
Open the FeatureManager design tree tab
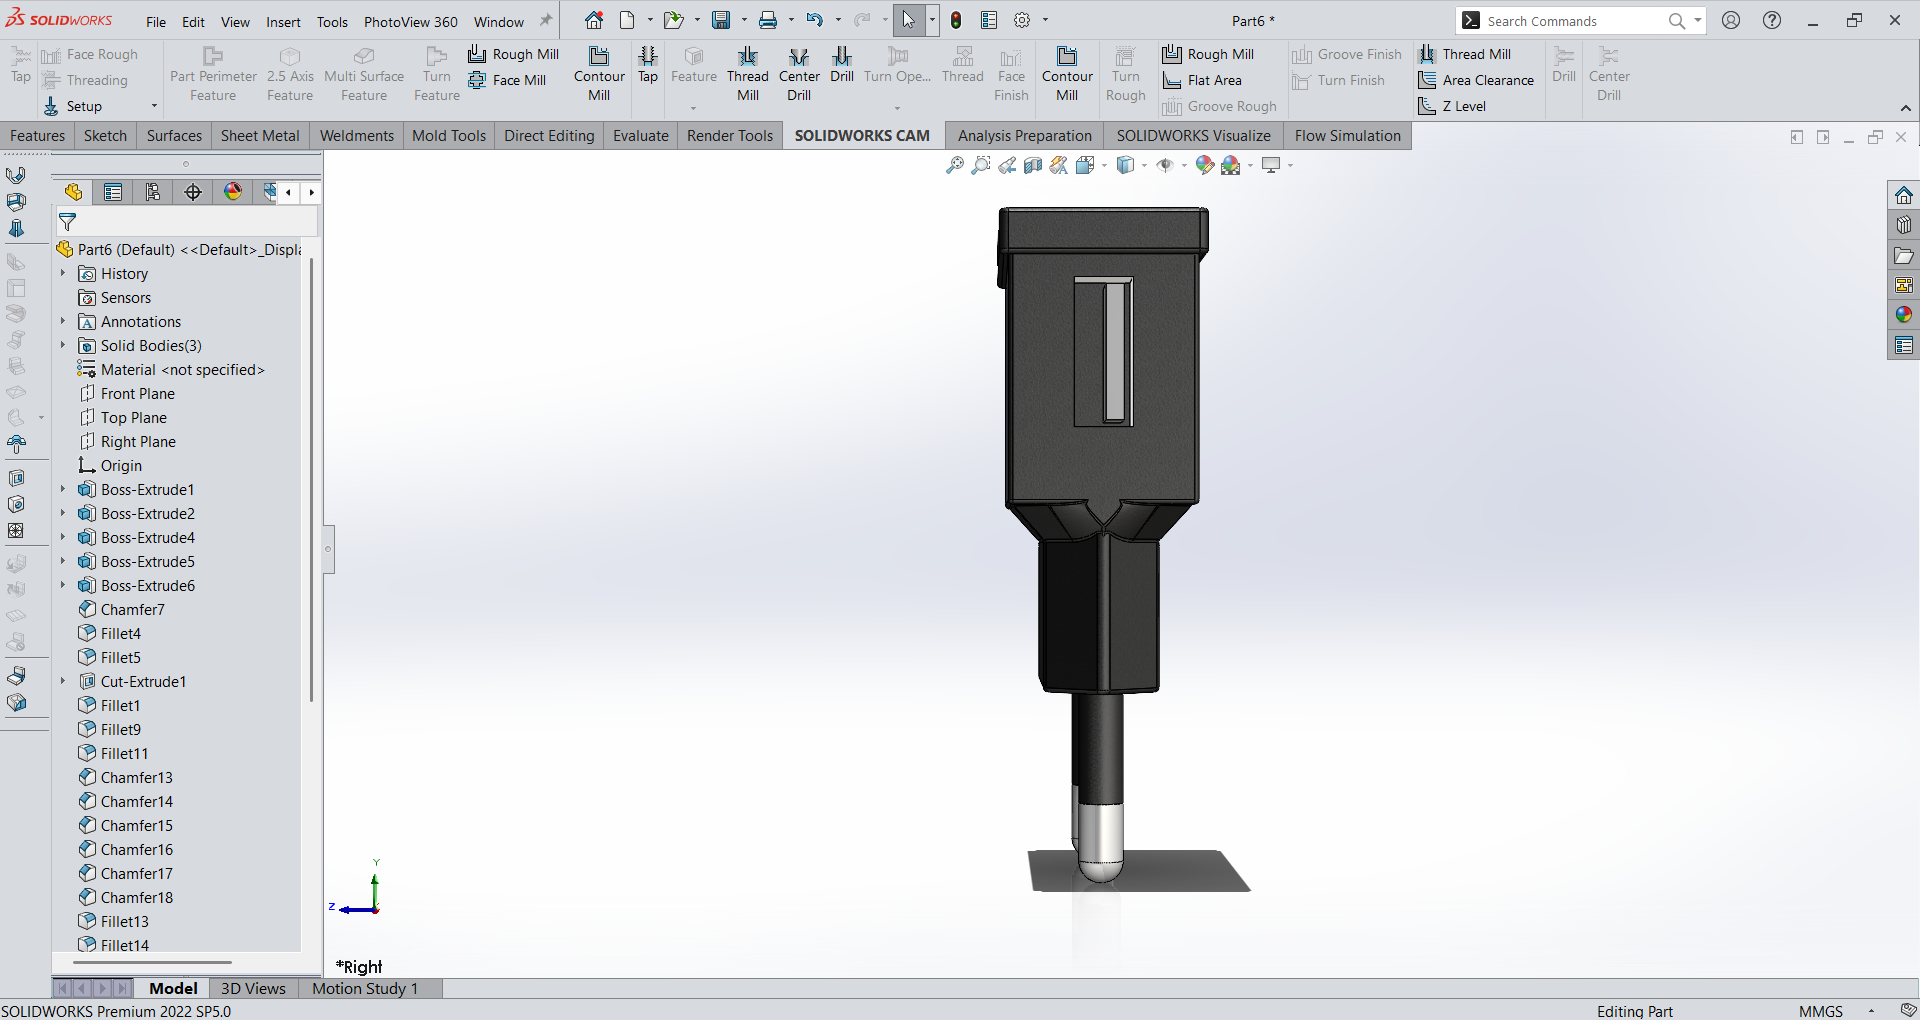tap(73, 192)
